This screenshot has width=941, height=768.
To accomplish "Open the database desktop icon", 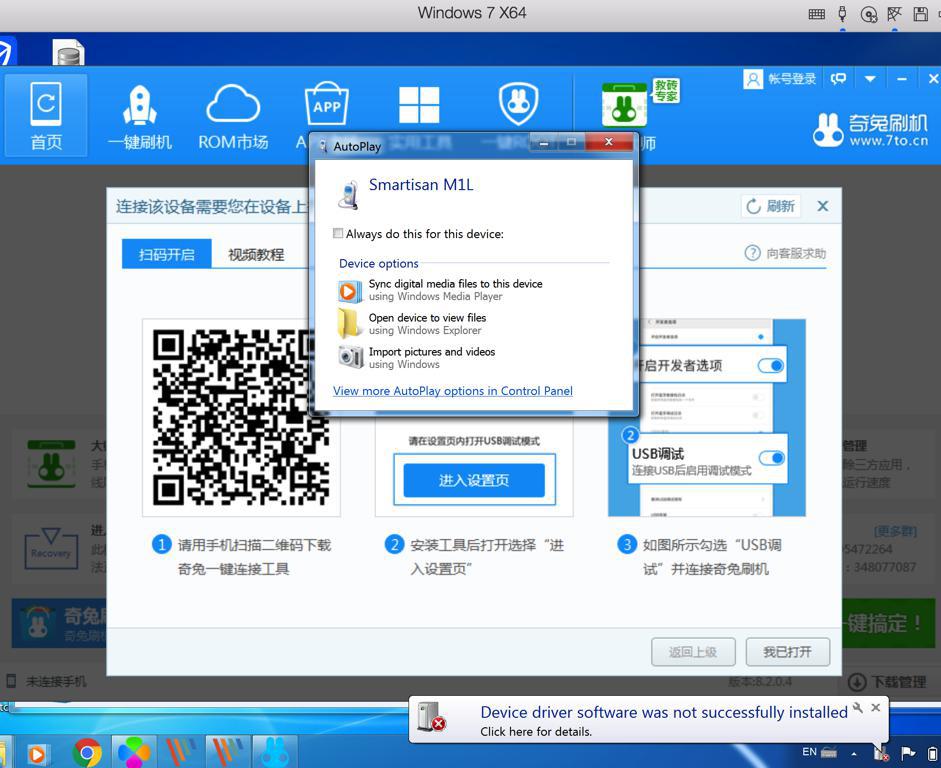I will pos(68,52).
